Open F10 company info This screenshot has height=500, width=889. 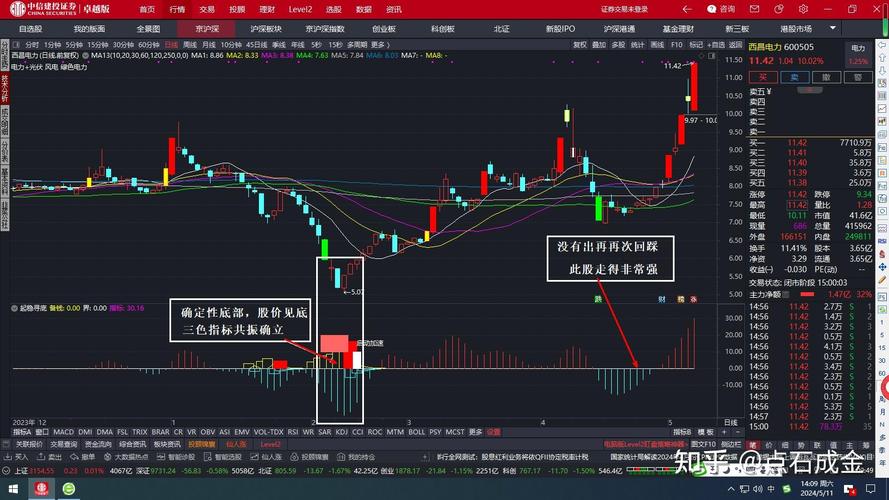(676, 45)
